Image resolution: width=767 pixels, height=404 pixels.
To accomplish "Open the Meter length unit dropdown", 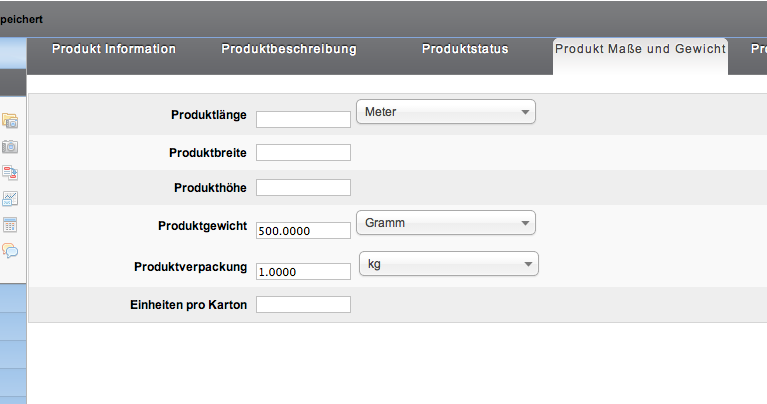I will point(446,112).
